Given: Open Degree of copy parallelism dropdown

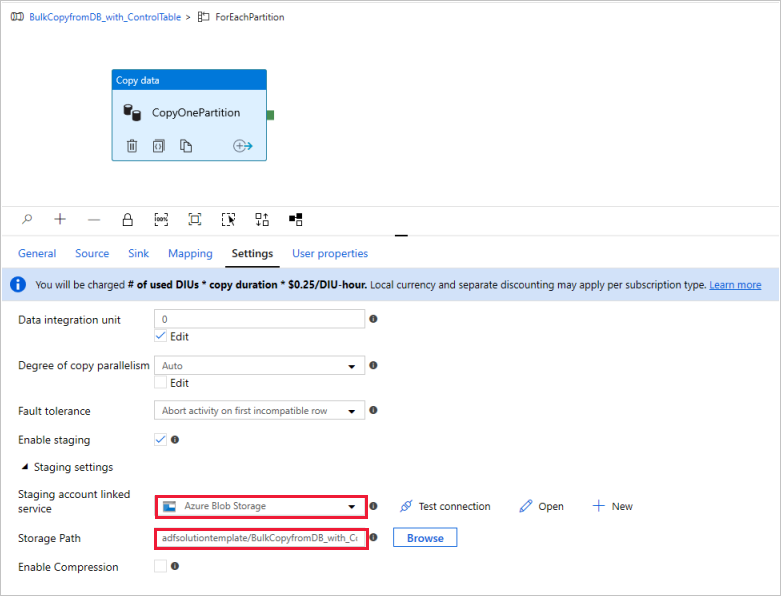Looking at the screenshot, I should pos(260,365).
